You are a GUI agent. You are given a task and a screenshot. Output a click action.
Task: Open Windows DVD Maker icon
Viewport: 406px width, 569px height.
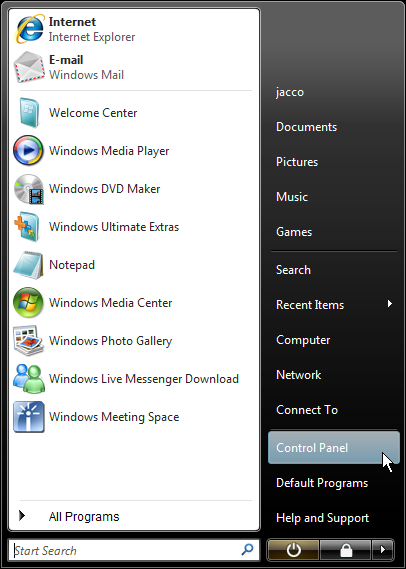[x=29, y=189]
